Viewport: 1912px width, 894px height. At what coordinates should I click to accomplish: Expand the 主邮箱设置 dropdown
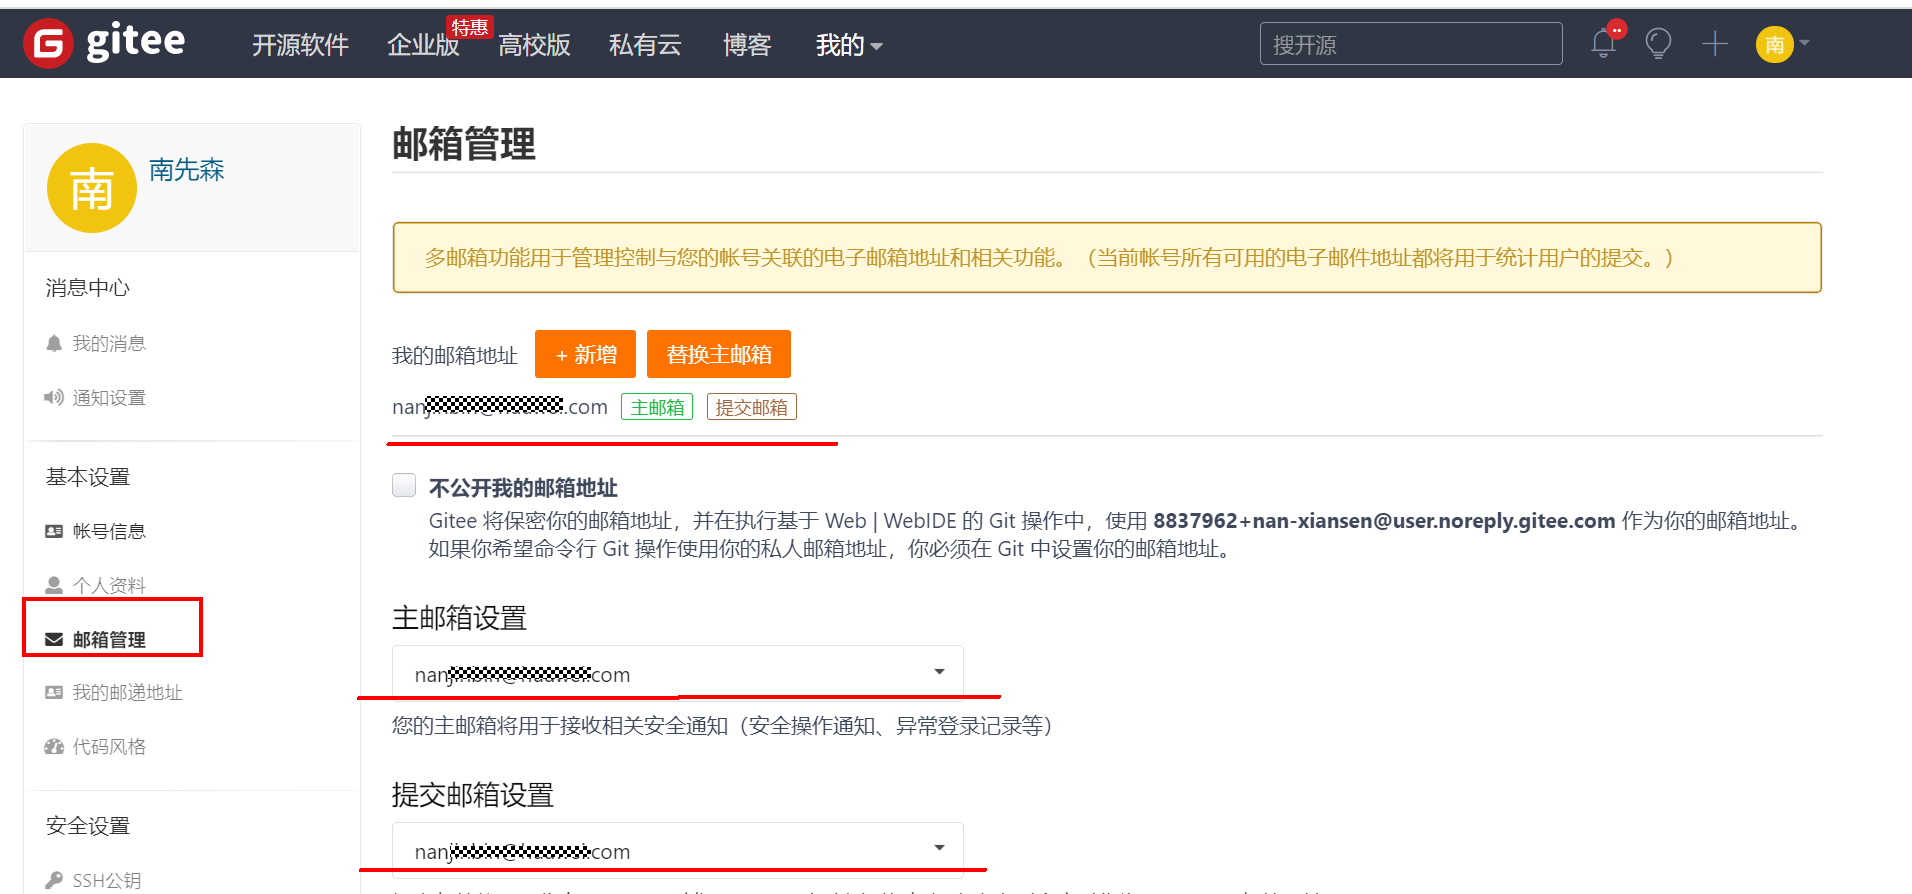pyautogui.click(x=678, y=673)
